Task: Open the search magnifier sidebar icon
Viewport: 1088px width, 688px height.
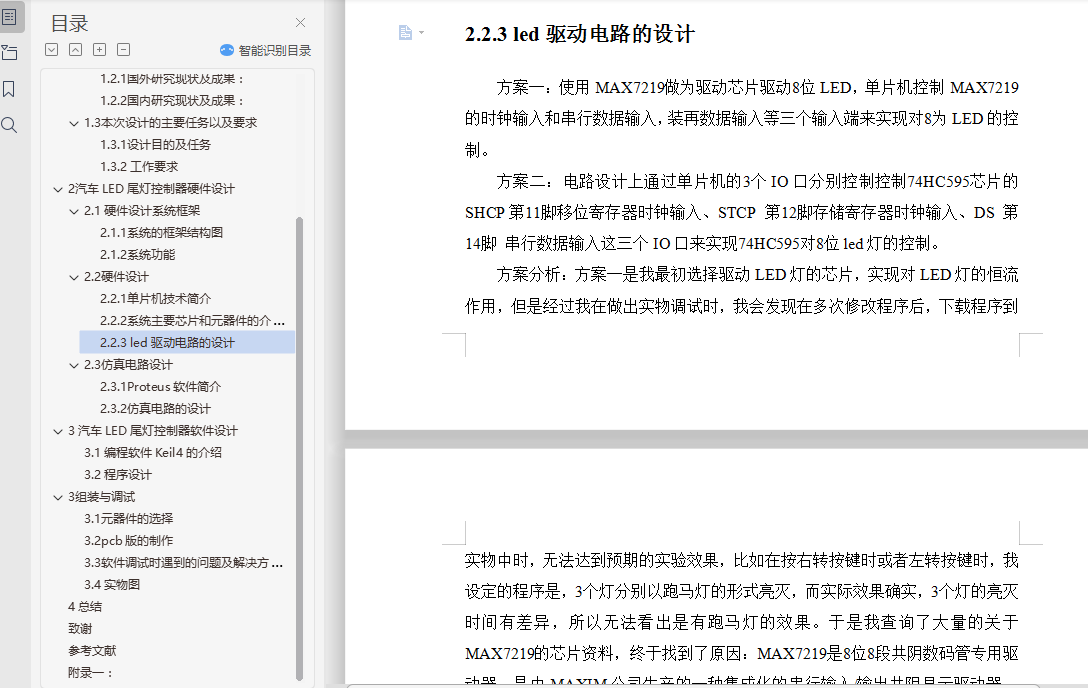Action: pos(10,125)
